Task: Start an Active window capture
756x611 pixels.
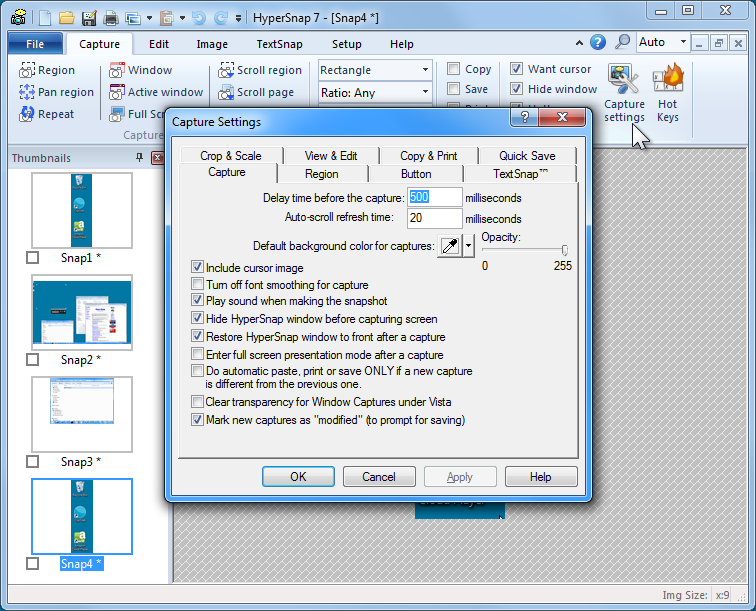Action: pos(117,93)
